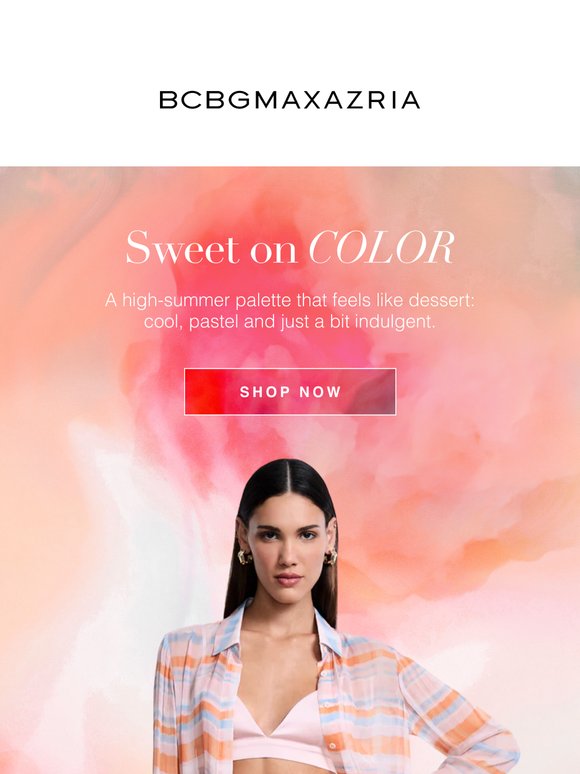Click the model's neck below the chin
580x774 pixels.
[x=286, y=617]
